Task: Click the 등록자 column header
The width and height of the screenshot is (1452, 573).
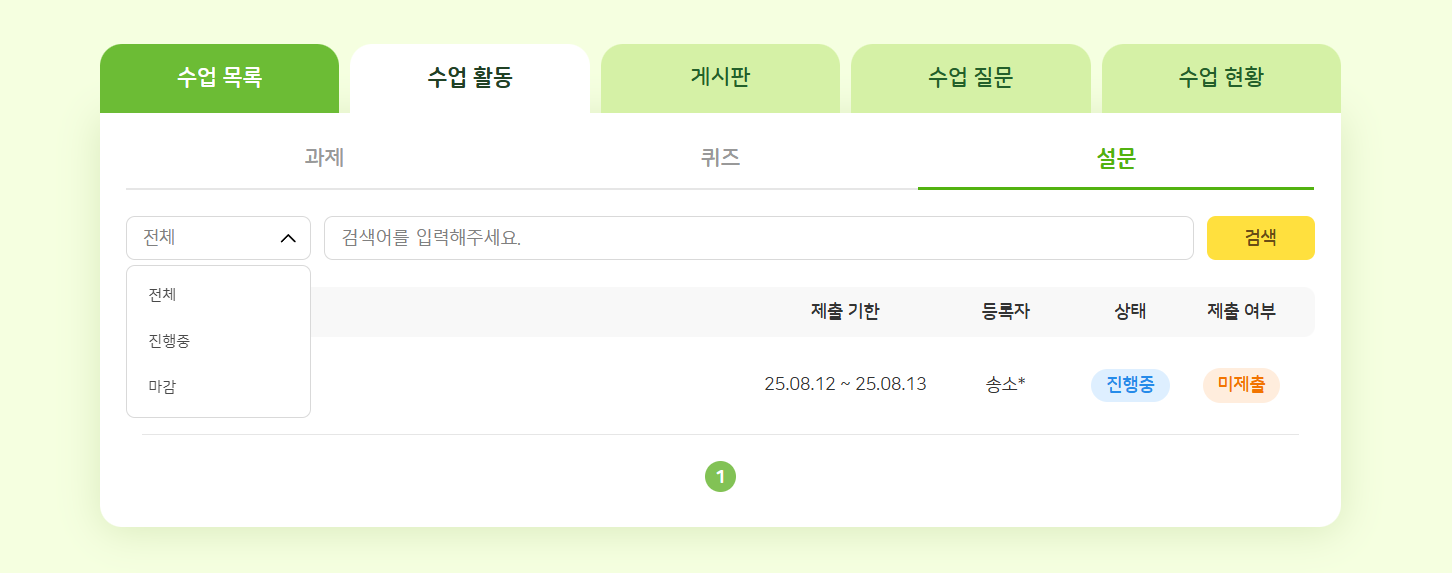Action: point(1006,311)
